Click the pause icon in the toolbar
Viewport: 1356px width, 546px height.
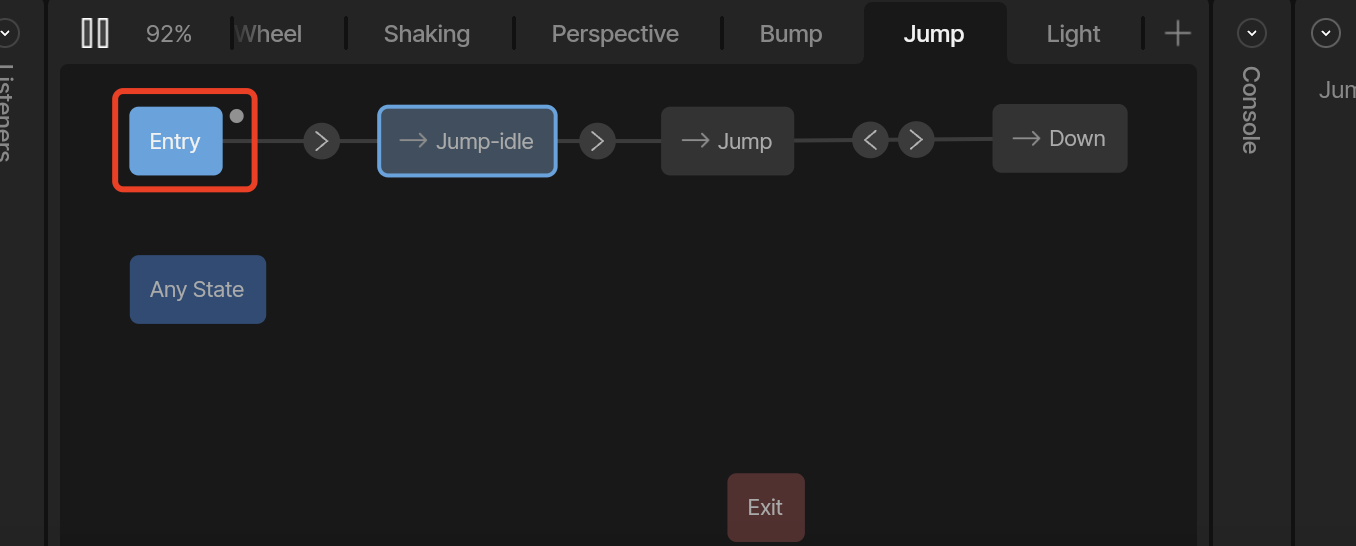(x=95, y=33)
